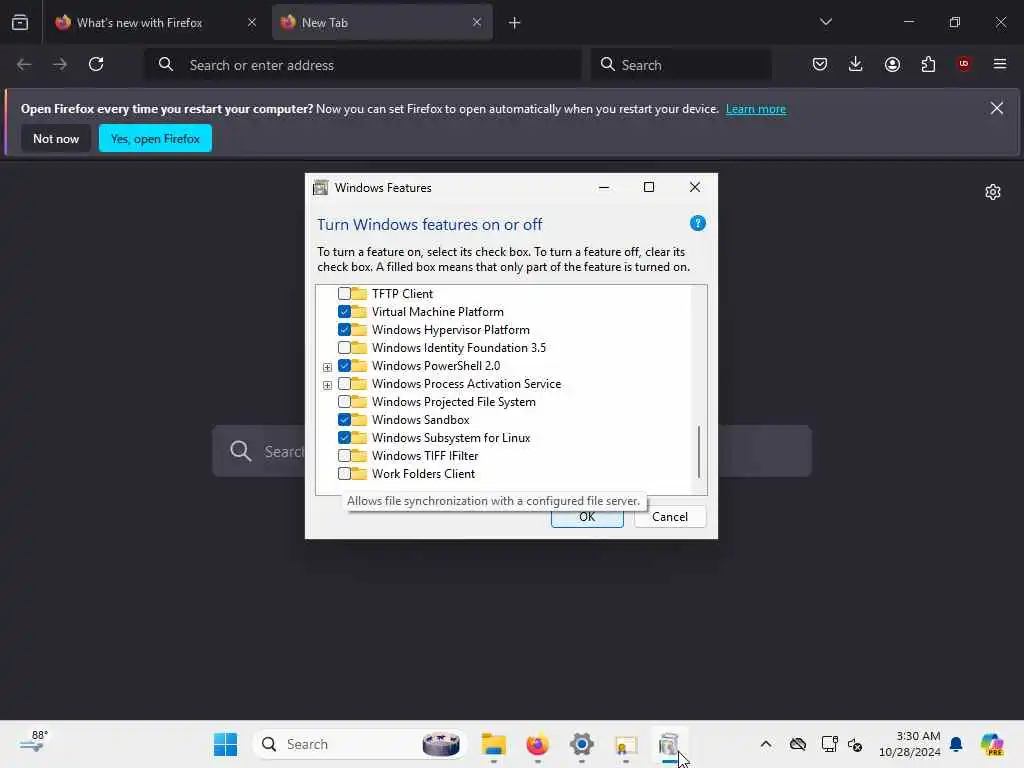Viewport: 1024px width, 768px height.
Task: Open Firefox View icon in tab strip
Action: [20, 22]
